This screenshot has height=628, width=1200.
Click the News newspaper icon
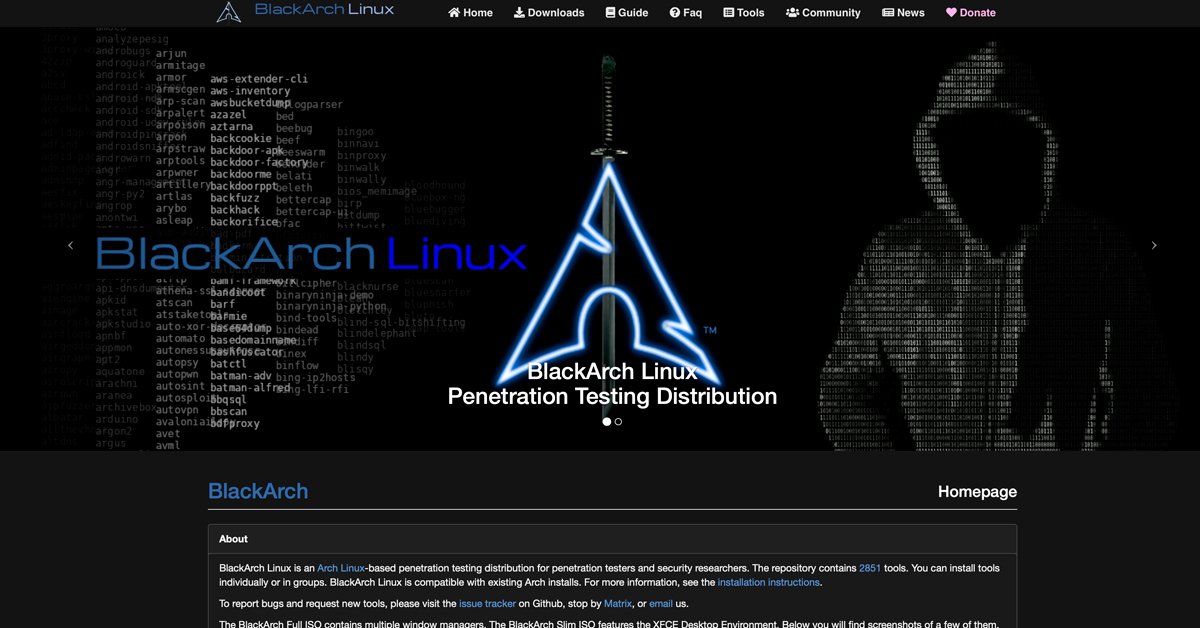point(888,13)
